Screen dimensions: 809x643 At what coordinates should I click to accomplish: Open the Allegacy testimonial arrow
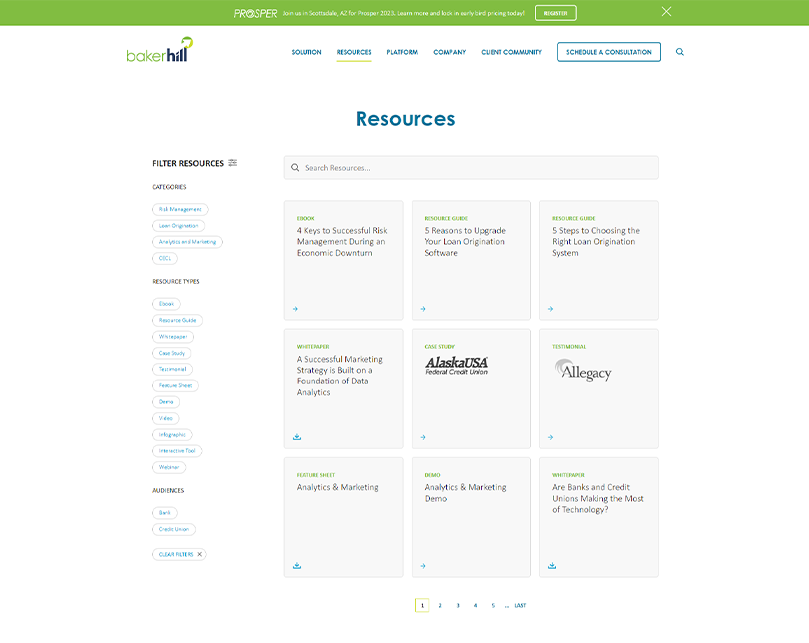click(x=551, y=436)
